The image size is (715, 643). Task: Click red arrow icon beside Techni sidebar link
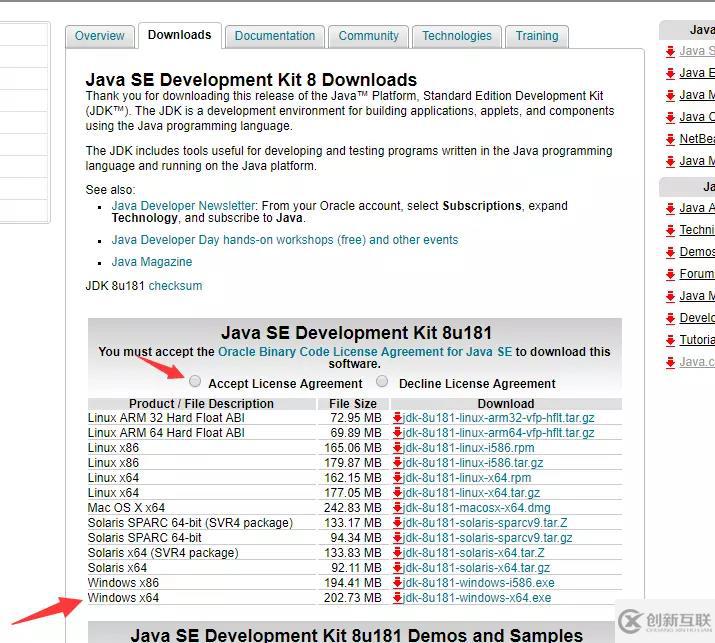click(x=670, y=230)
